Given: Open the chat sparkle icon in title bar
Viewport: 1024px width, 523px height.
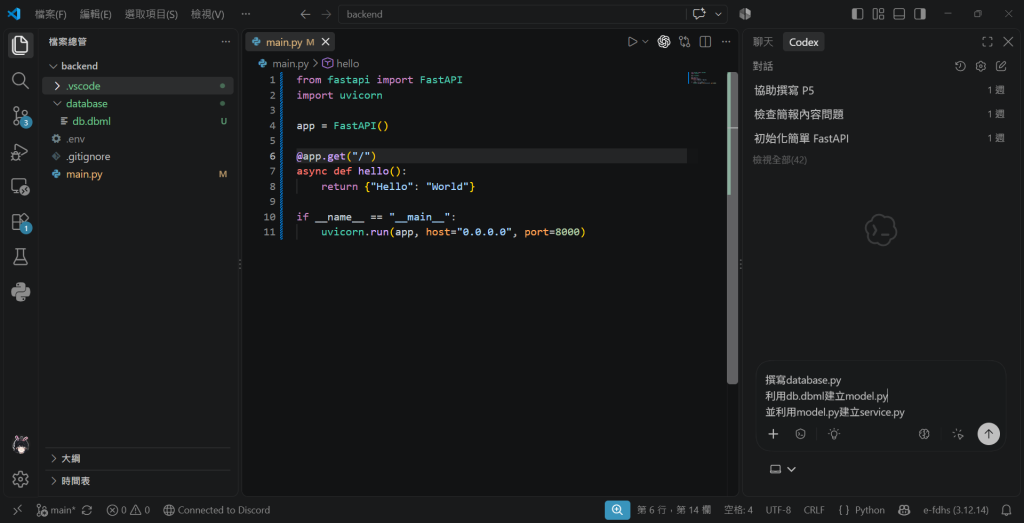Looking at the screenshot, I should pyautogui.click(x=699, y=14).
